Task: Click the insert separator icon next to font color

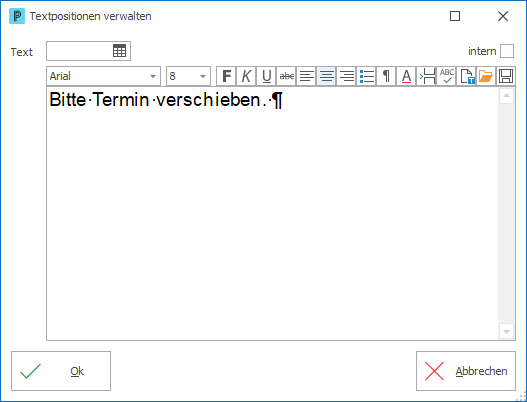Action: (426, 76)
